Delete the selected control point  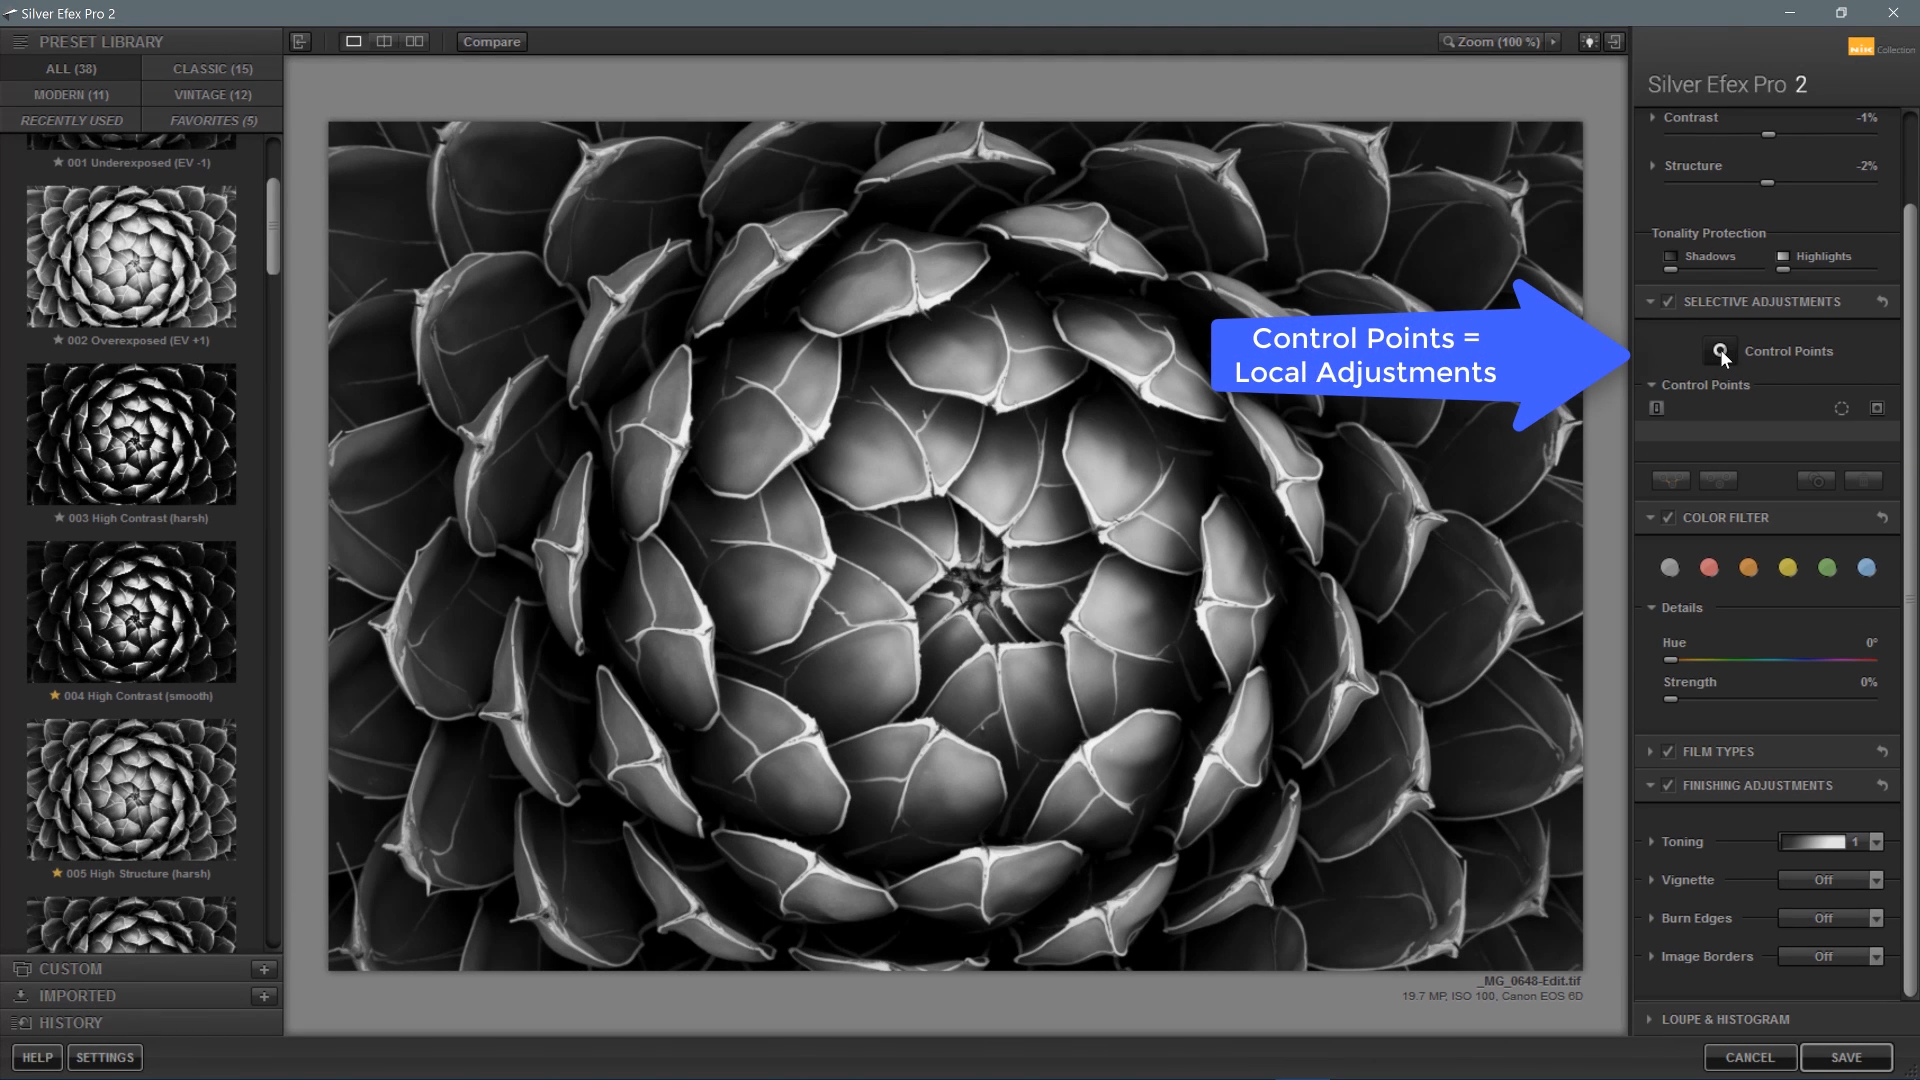tap(1863, 481)
